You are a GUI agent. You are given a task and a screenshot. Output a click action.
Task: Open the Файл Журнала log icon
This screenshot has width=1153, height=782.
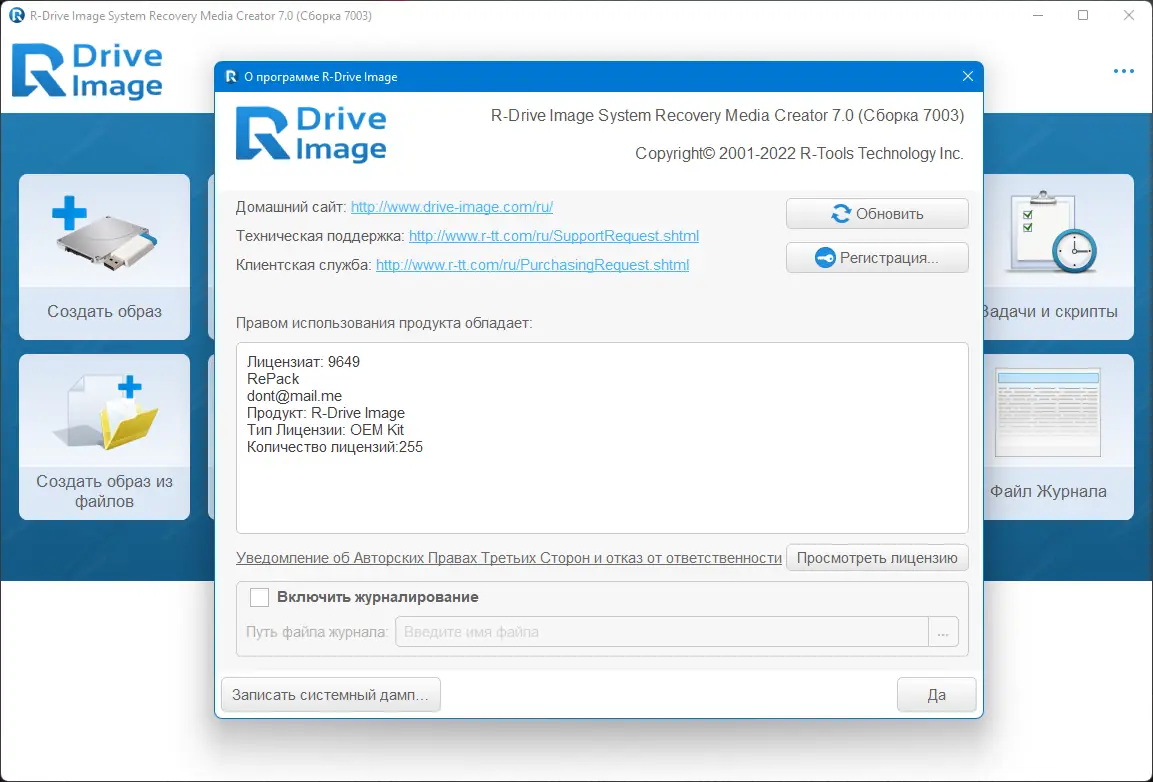[x=1047, y=413]
